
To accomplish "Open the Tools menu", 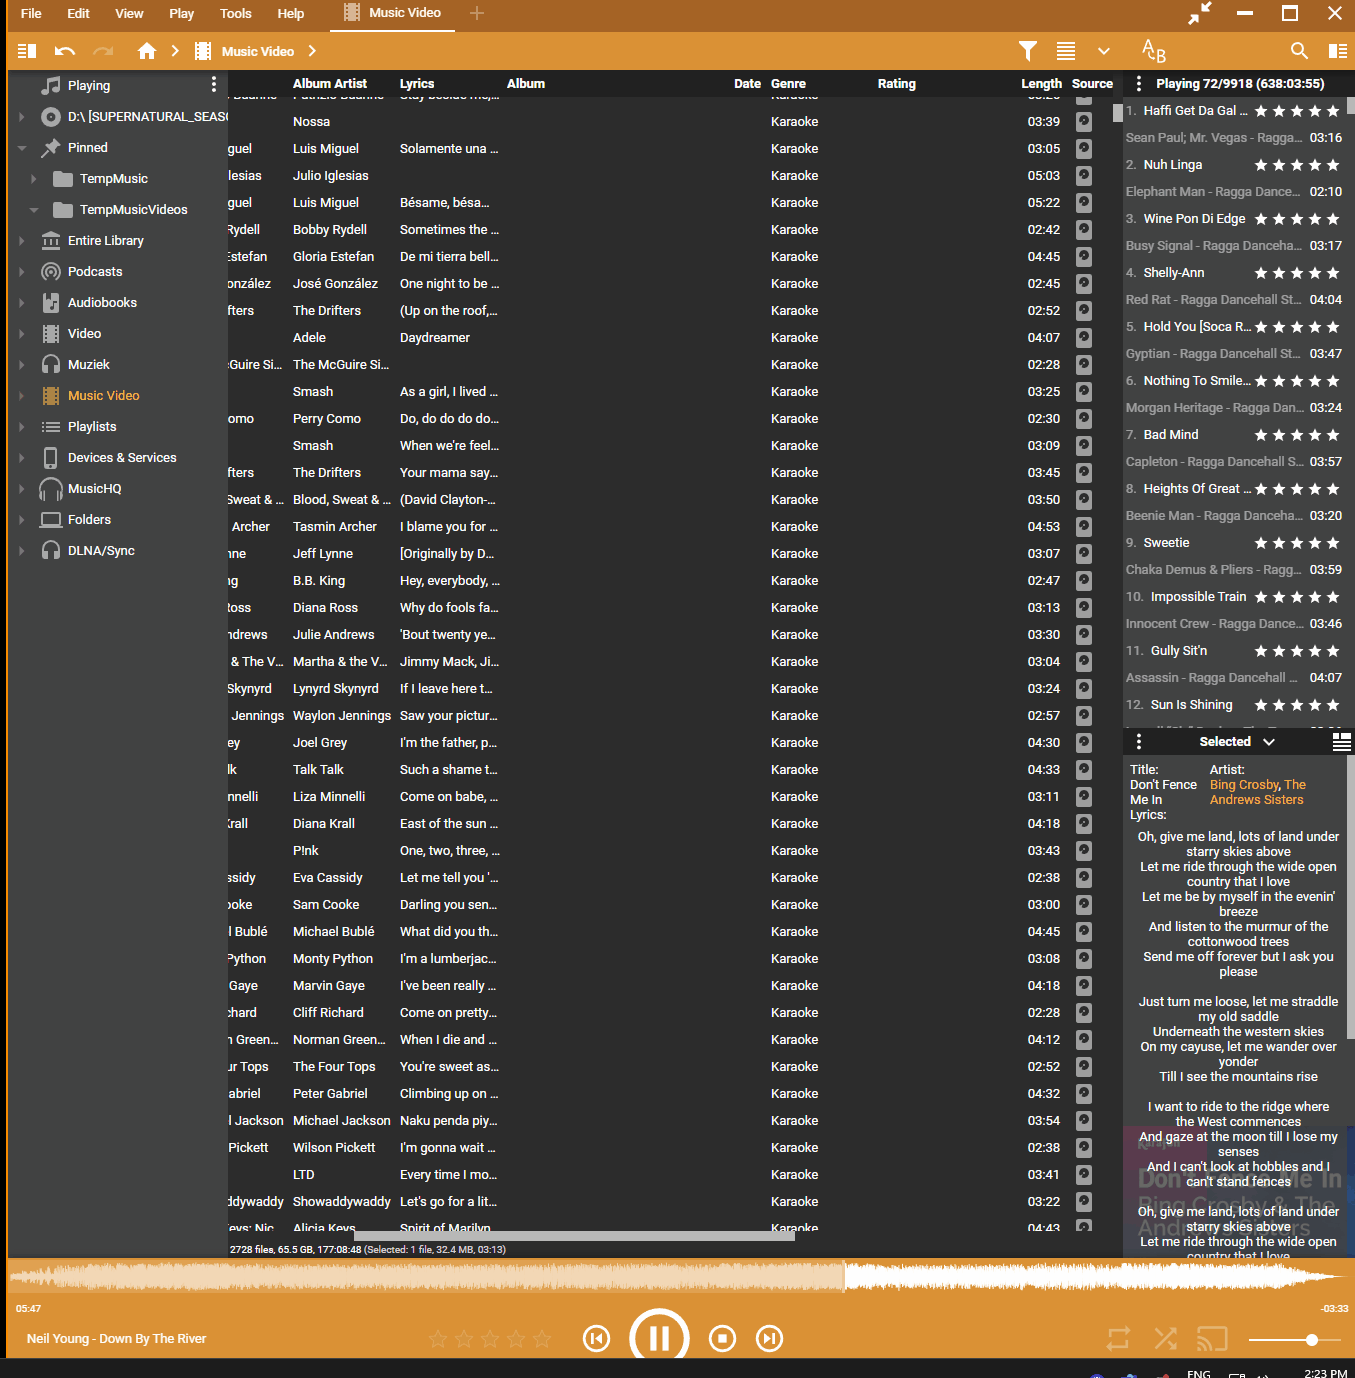I will pos(235,13).
